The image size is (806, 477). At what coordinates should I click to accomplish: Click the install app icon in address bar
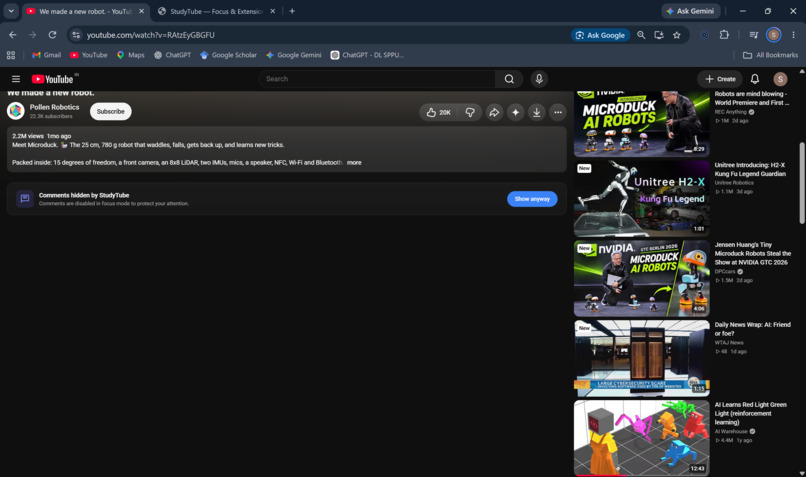(x=659, y=35)
